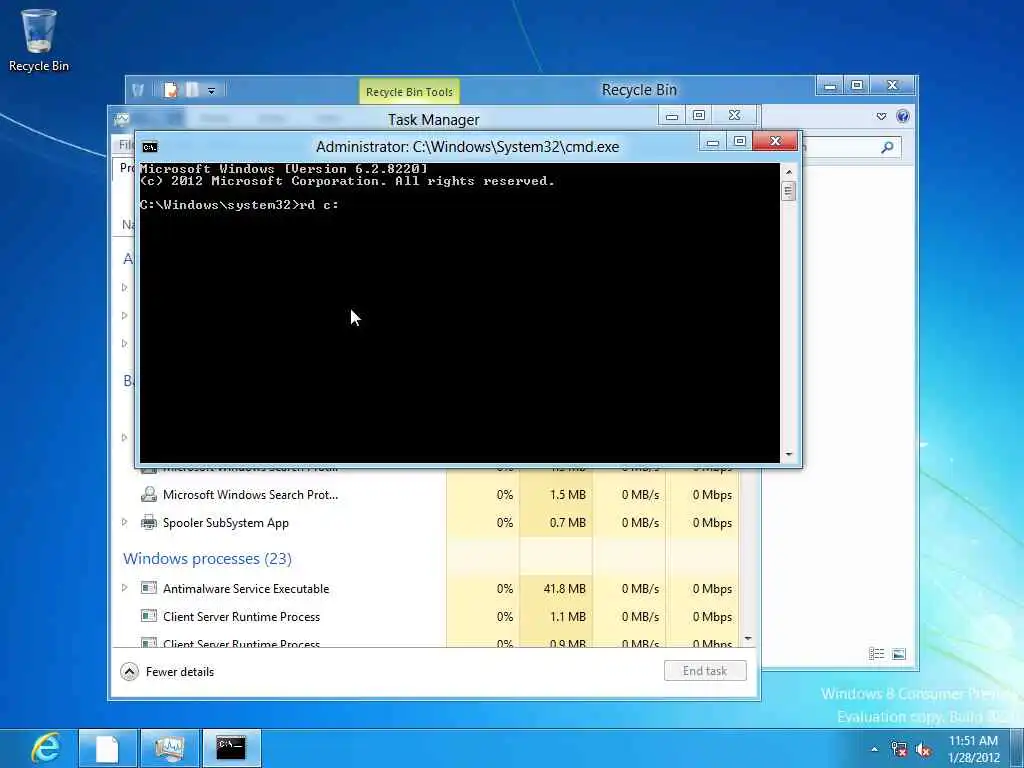1024x768 pixels.
Task: Click the New folder icon in Recycle Bin quick access toolbar
Action: pos(192,90)
